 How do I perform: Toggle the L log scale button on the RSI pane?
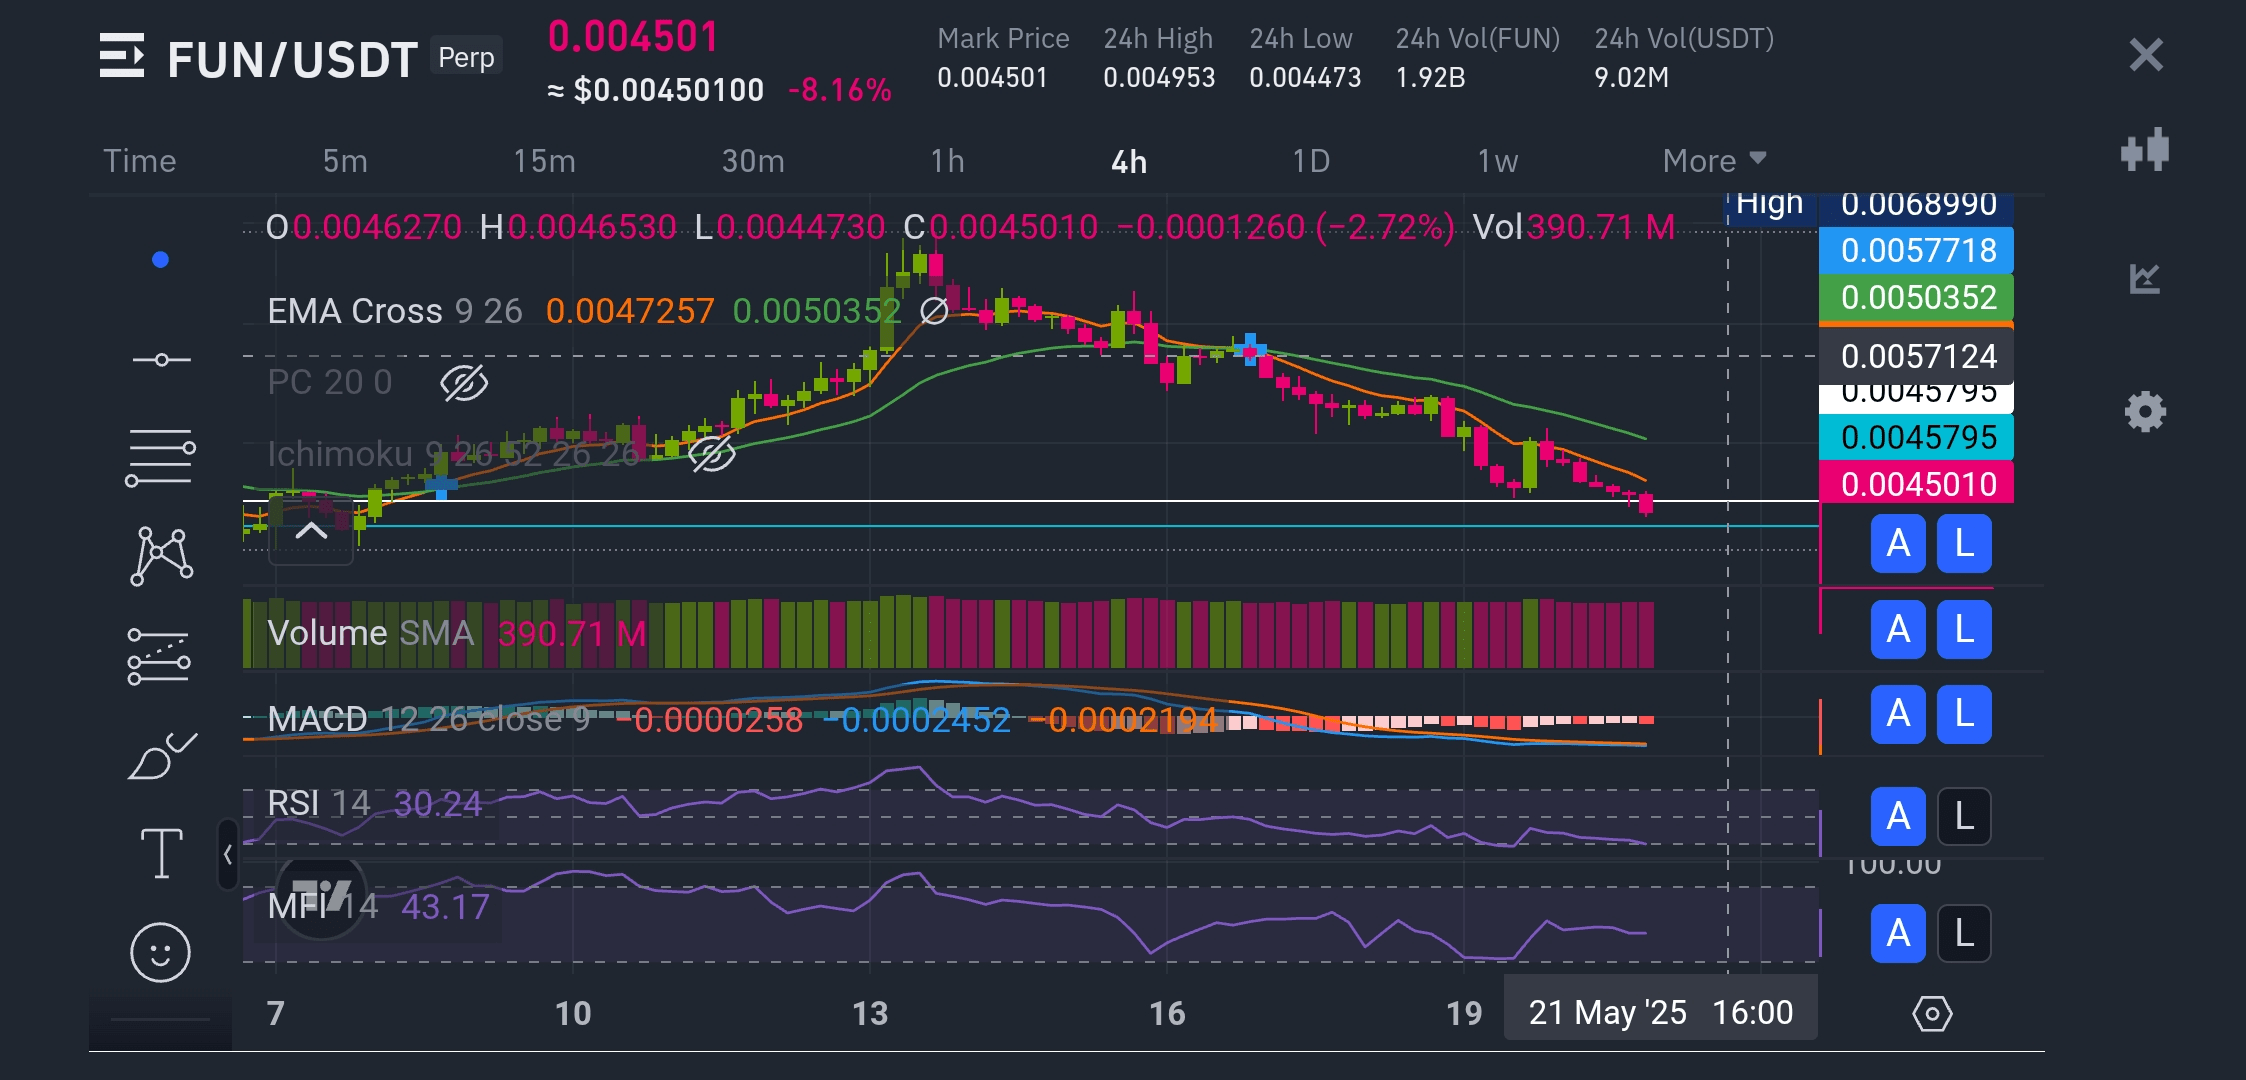1963,817
